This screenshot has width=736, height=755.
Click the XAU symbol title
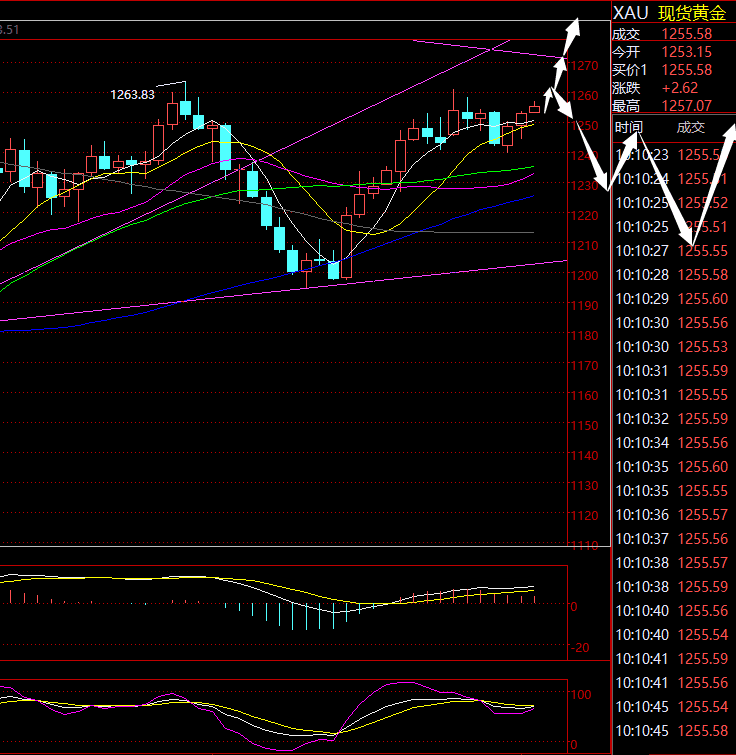[630, 13]
